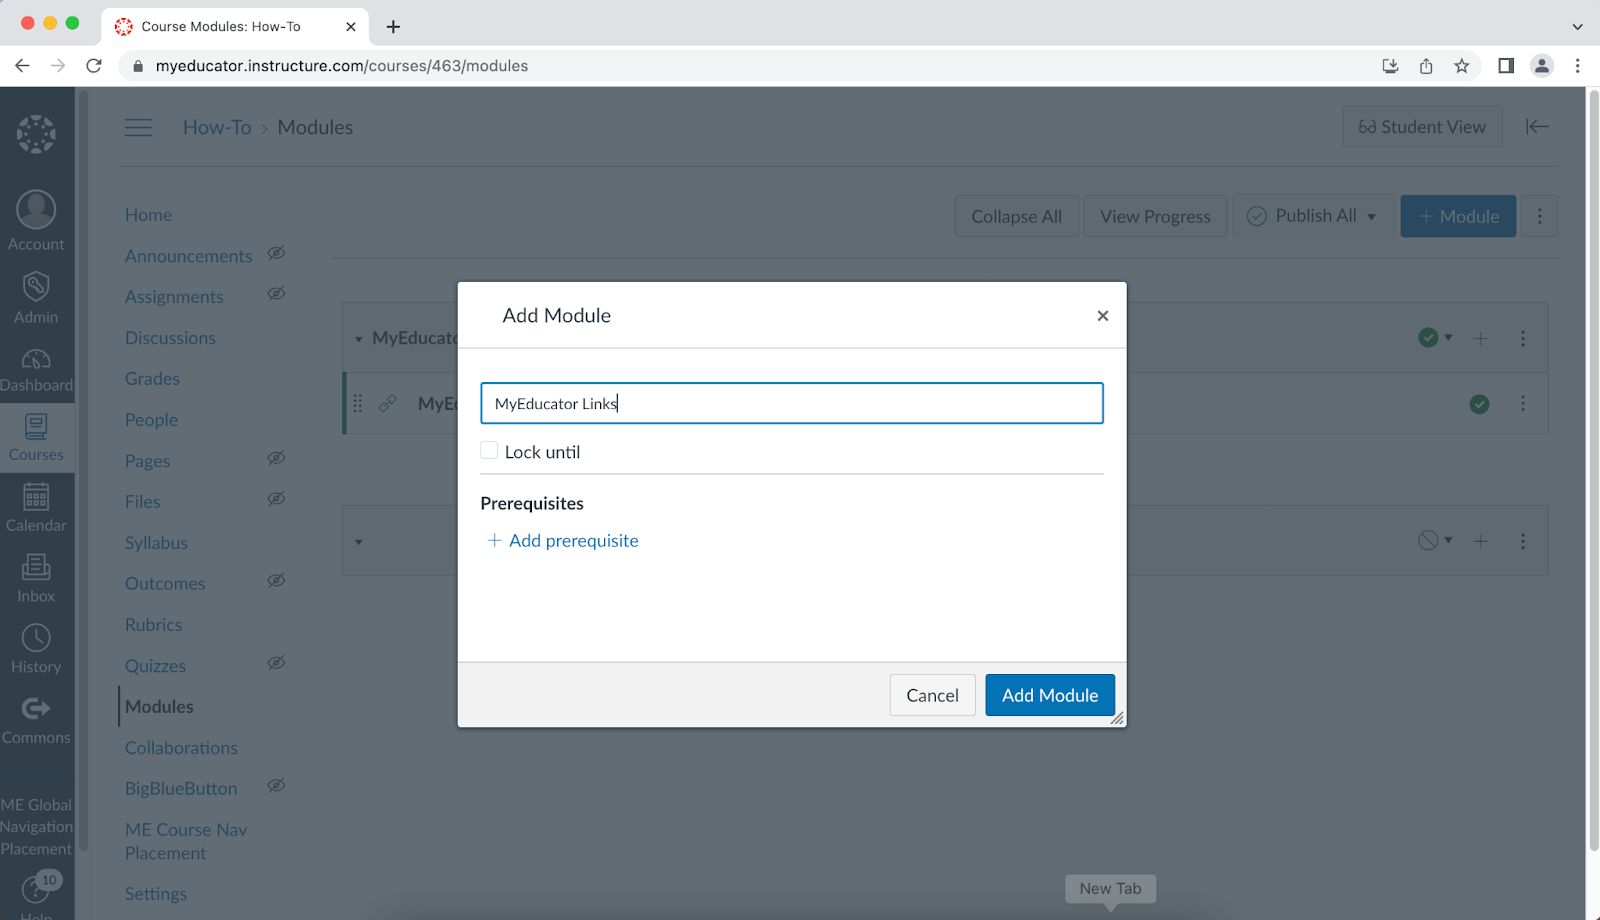Open publish status dropdown of unpublished module
The image size is (1600, 920).
click(1435, 540)
